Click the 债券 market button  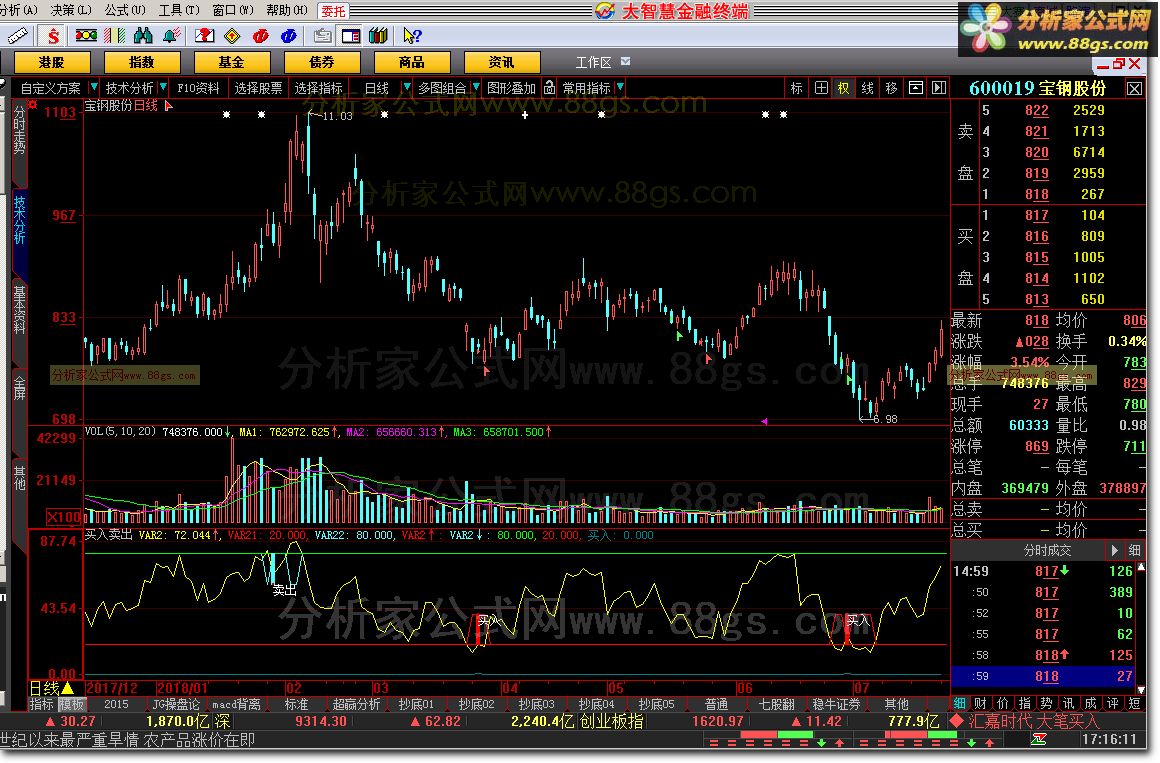(322, 62)
